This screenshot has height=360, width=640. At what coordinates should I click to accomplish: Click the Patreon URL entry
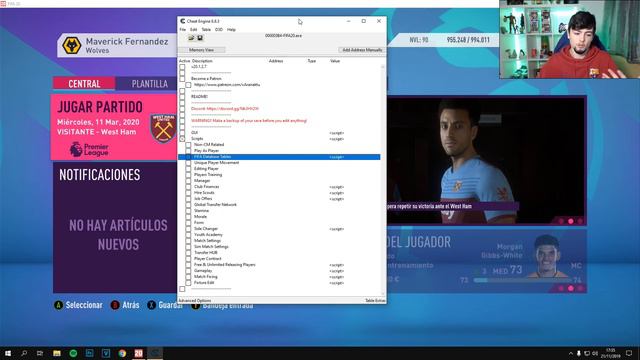click(x=227, y=85)
